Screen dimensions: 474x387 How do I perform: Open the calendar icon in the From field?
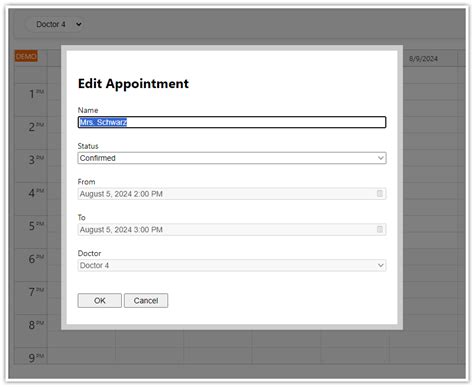pos(380,193)
